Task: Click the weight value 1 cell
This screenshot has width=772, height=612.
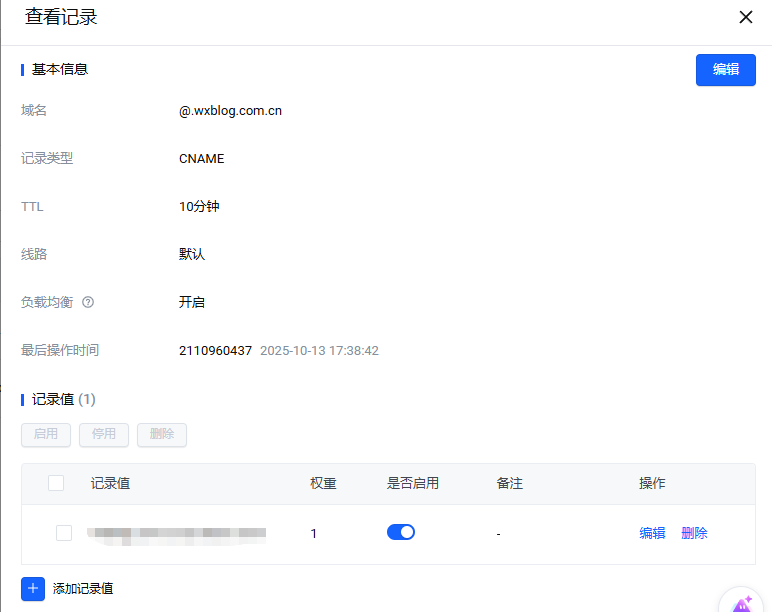Action: [x=314, y=534]
